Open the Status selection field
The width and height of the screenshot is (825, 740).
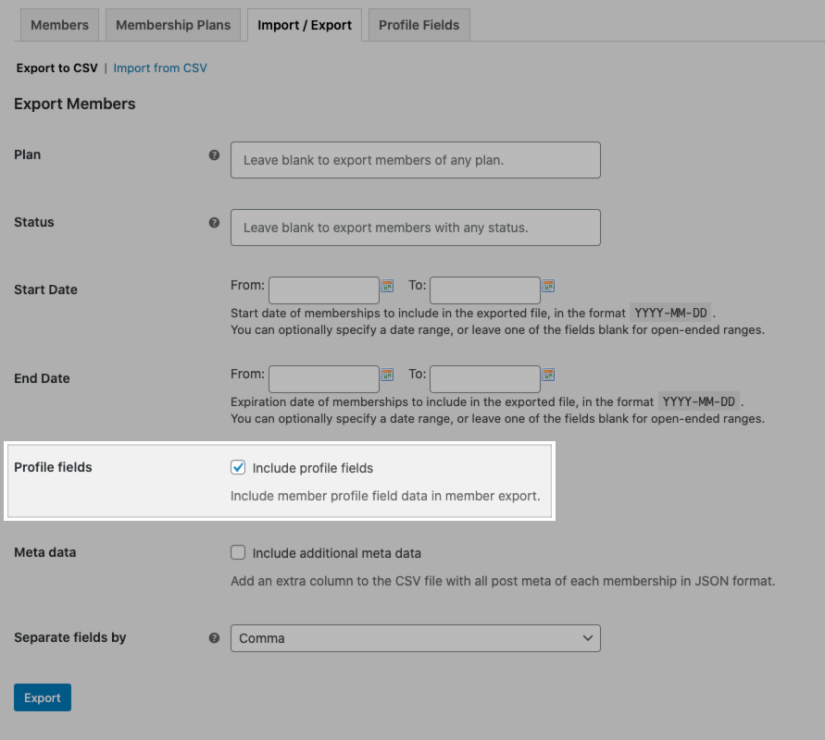(415, 227)
